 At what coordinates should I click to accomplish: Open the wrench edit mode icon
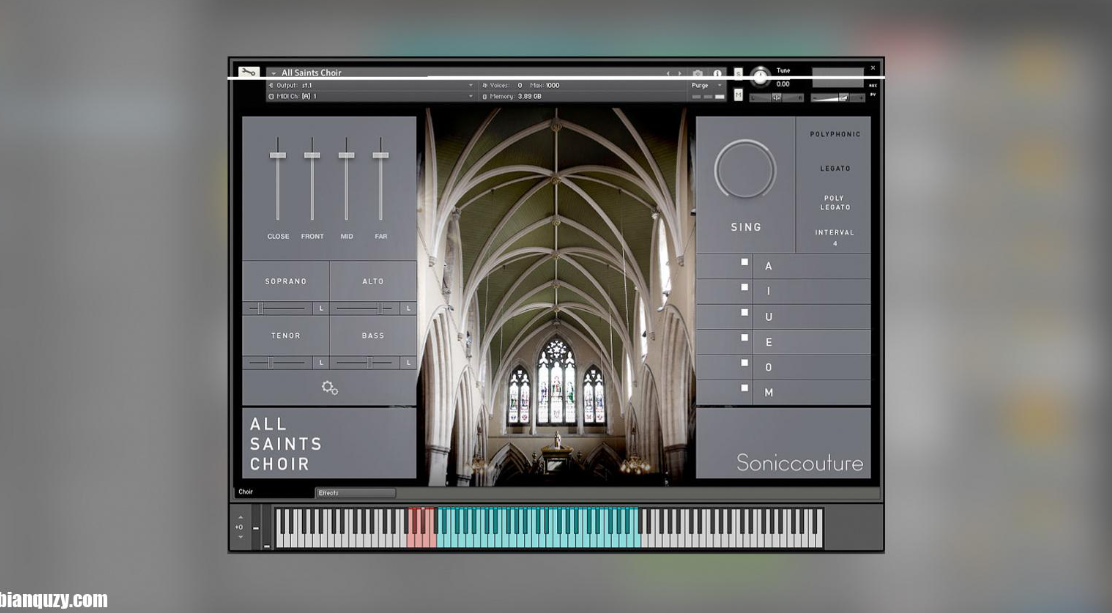248,72
